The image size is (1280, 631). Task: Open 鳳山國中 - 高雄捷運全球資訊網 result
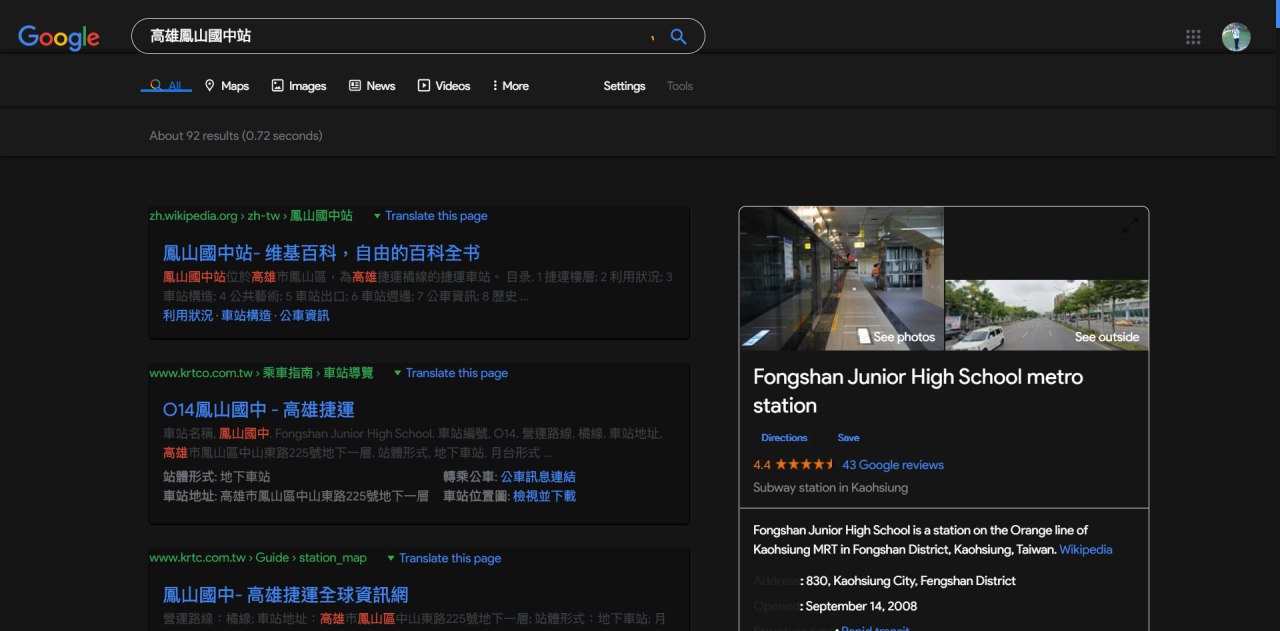tap(285, 595)
